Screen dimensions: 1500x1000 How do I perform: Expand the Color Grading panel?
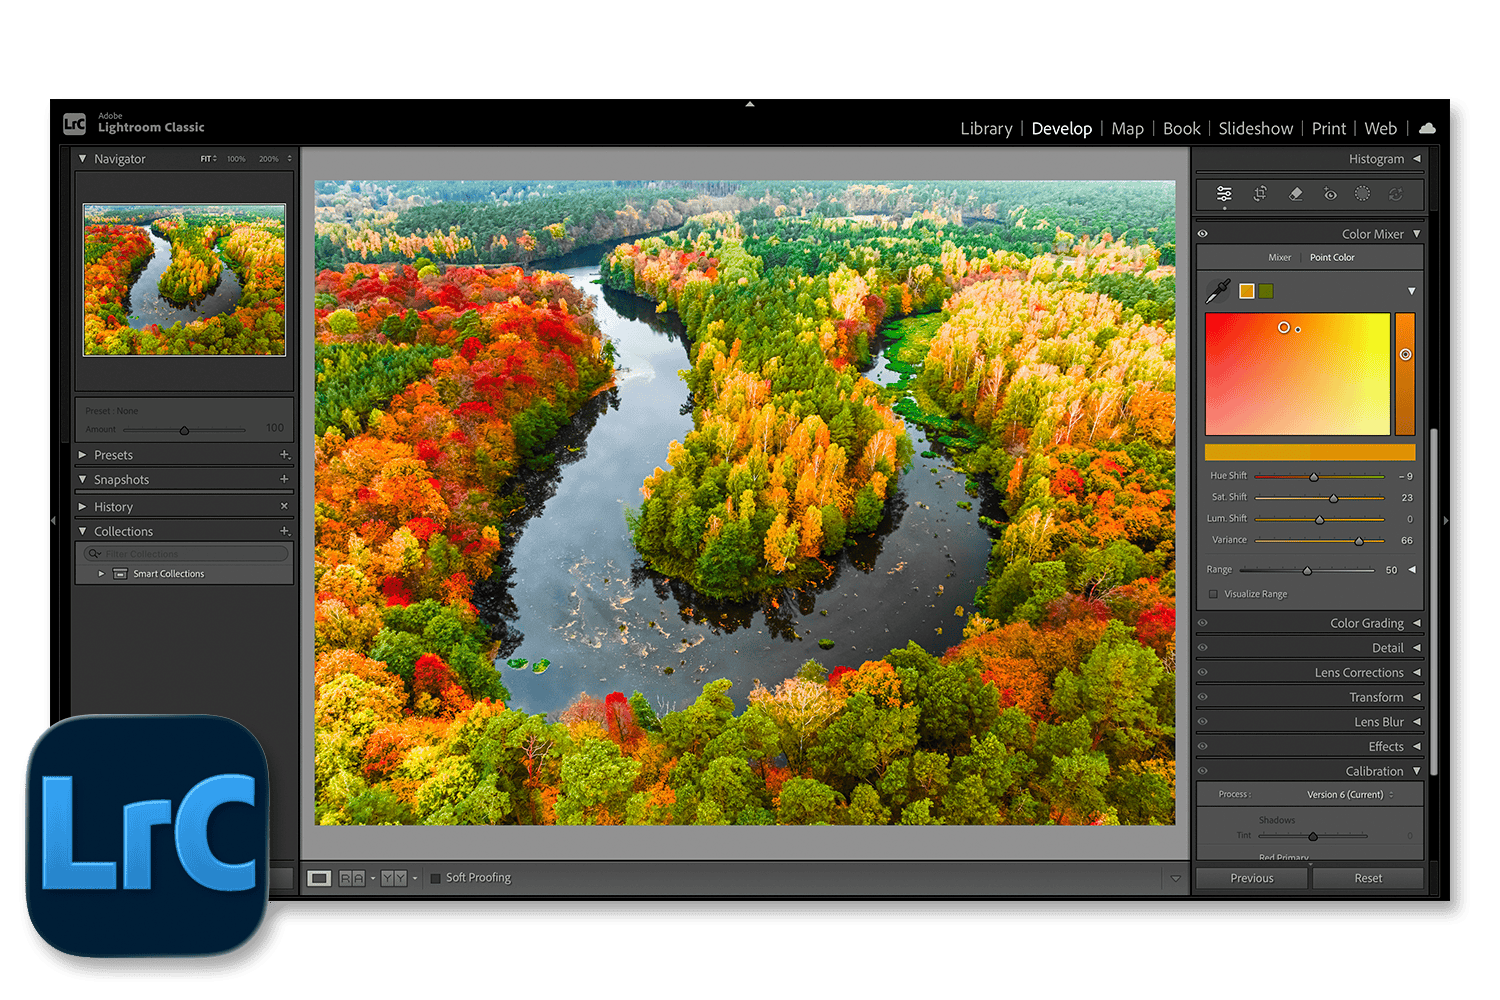click(1416, 623)
